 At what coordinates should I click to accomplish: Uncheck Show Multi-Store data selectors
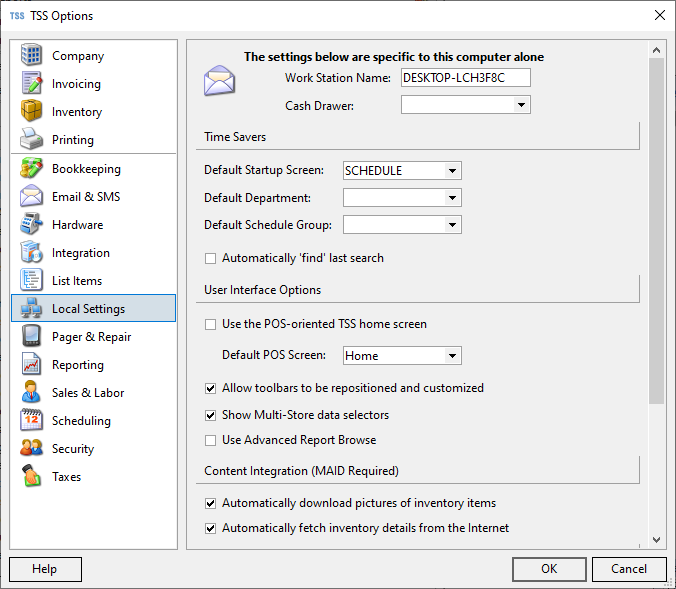coord(210,415)
